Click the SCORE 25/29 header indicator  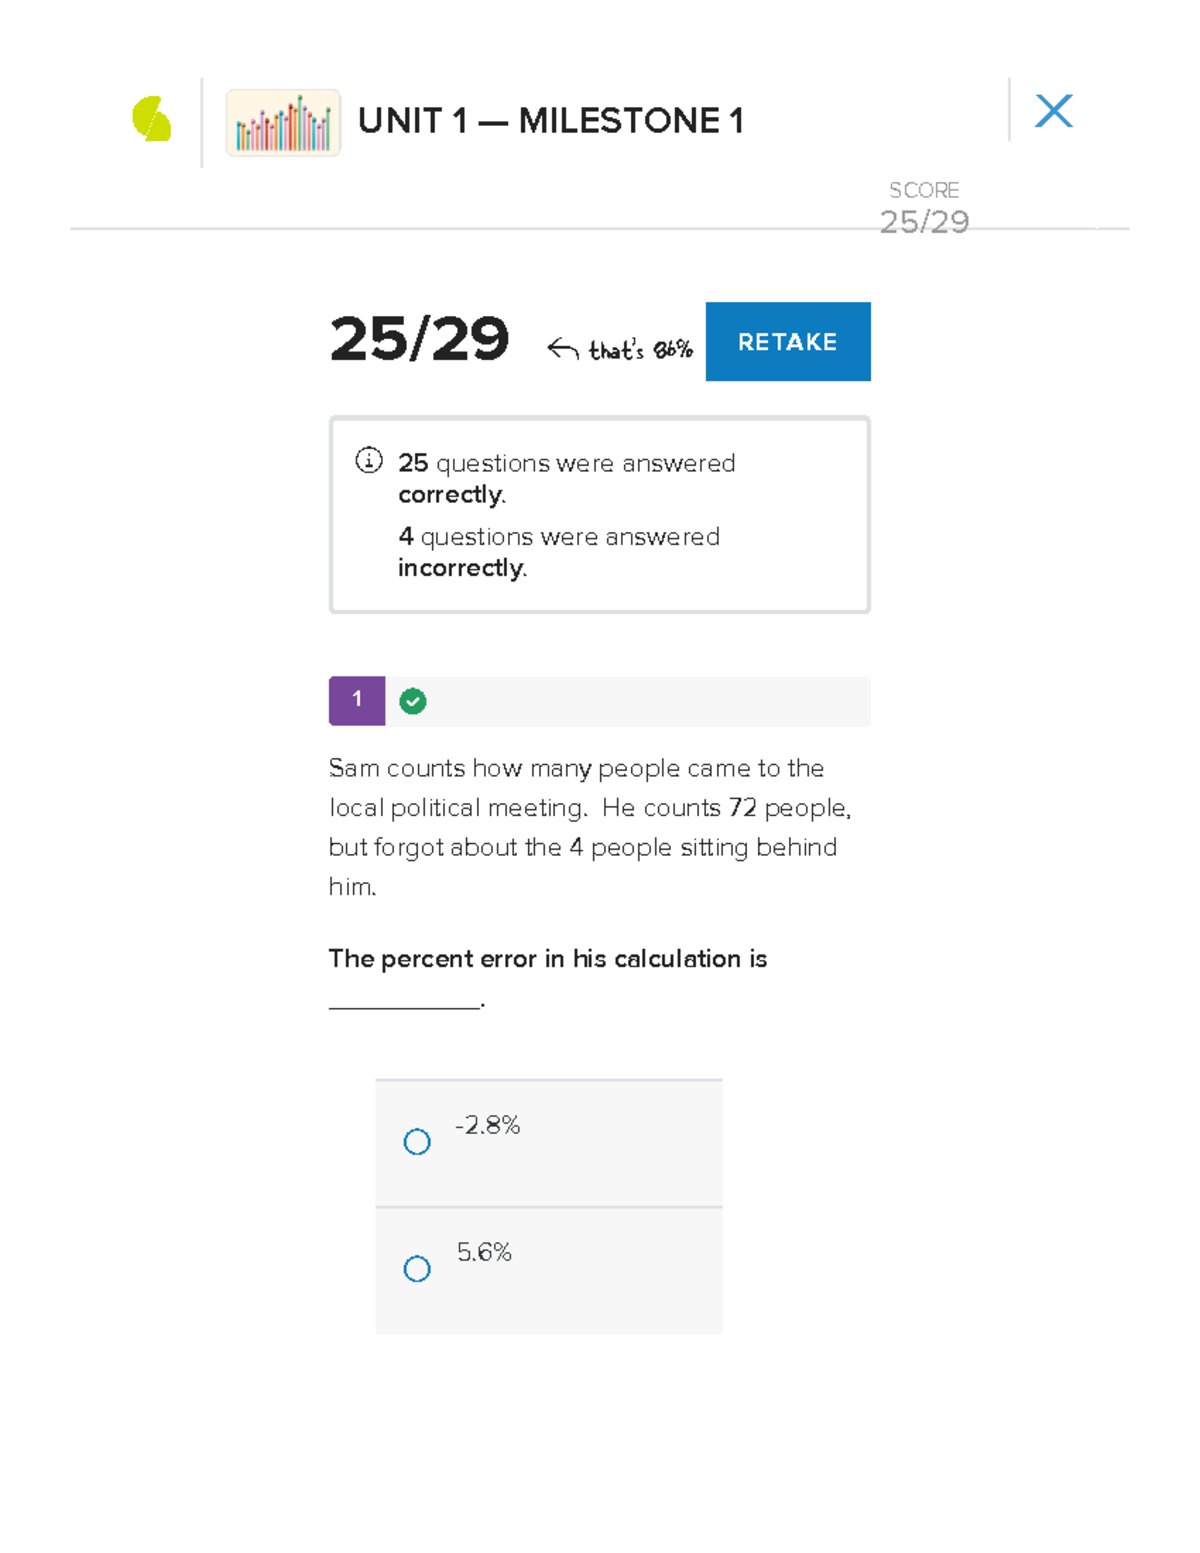point(924,208)
